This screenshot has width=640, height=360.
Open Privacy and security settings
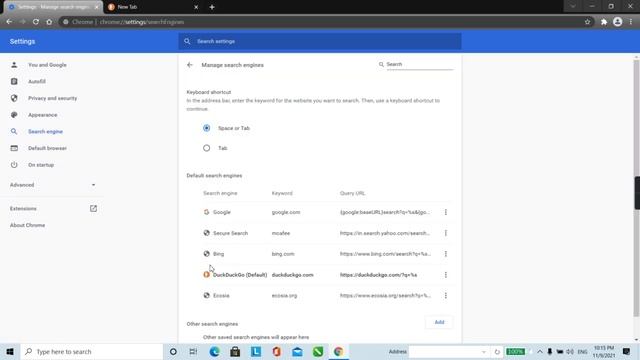pos(53,98)
